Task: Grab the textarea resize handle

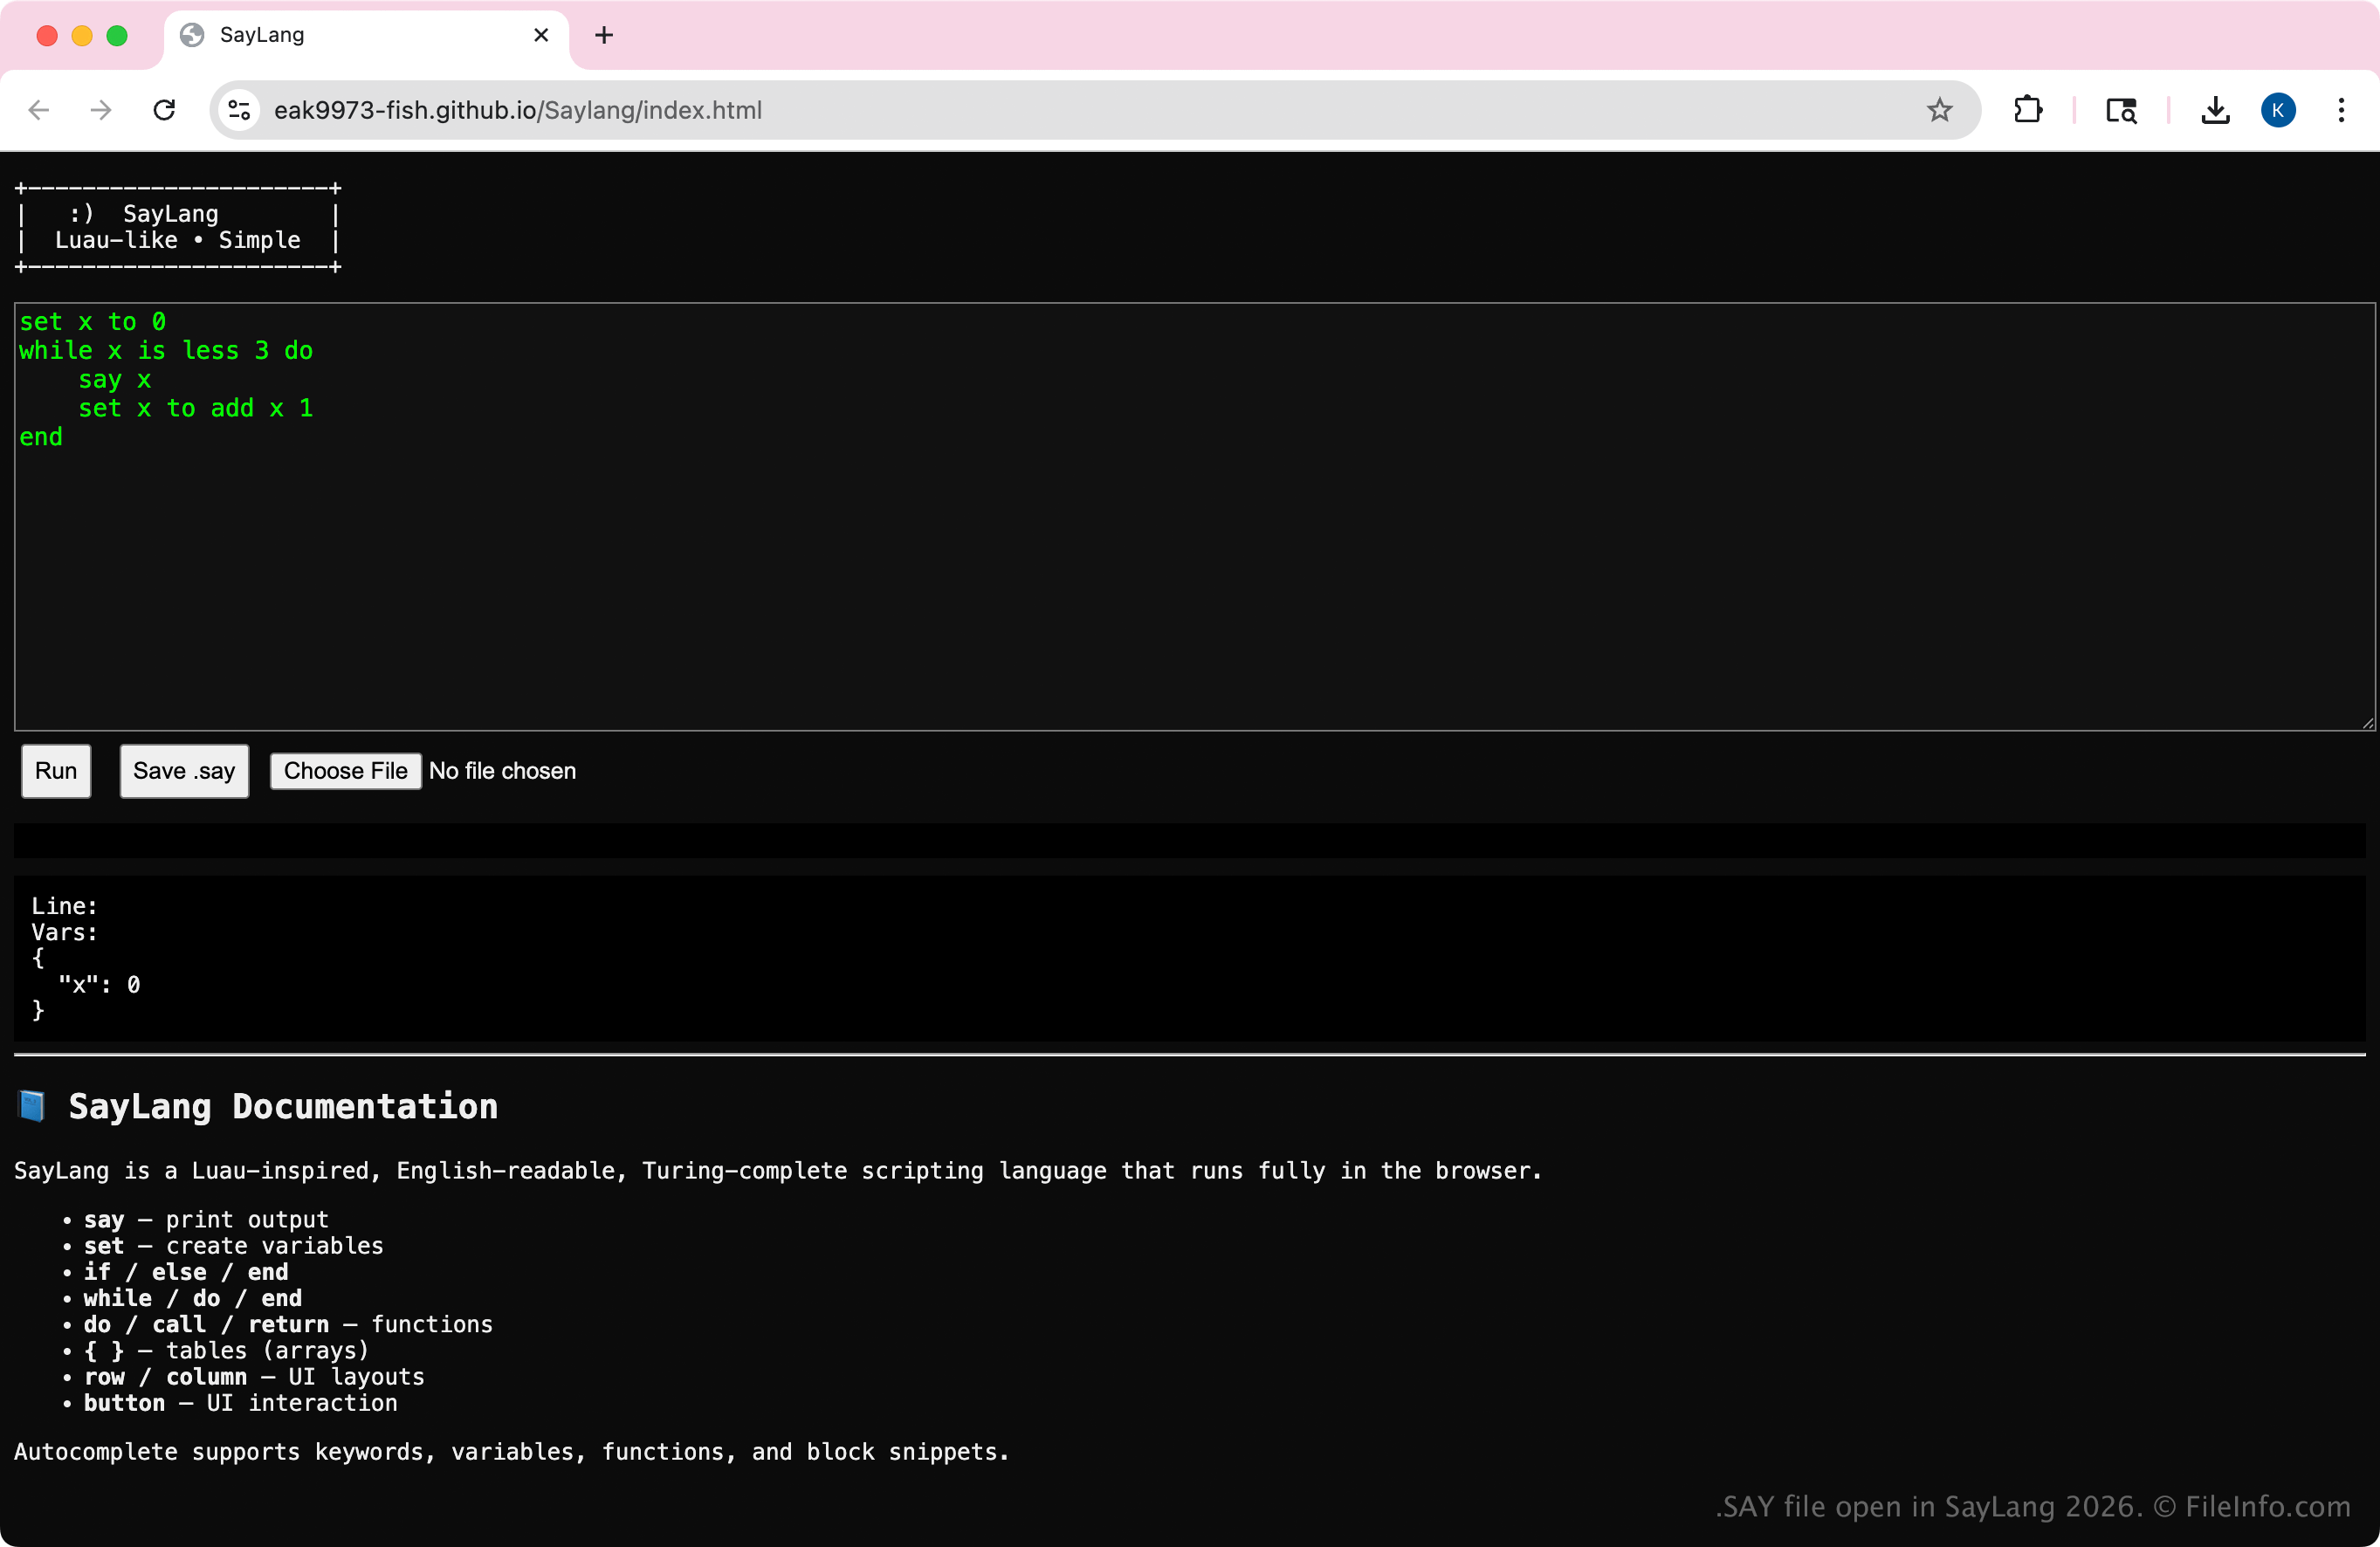Action: tap(2367, 723)
